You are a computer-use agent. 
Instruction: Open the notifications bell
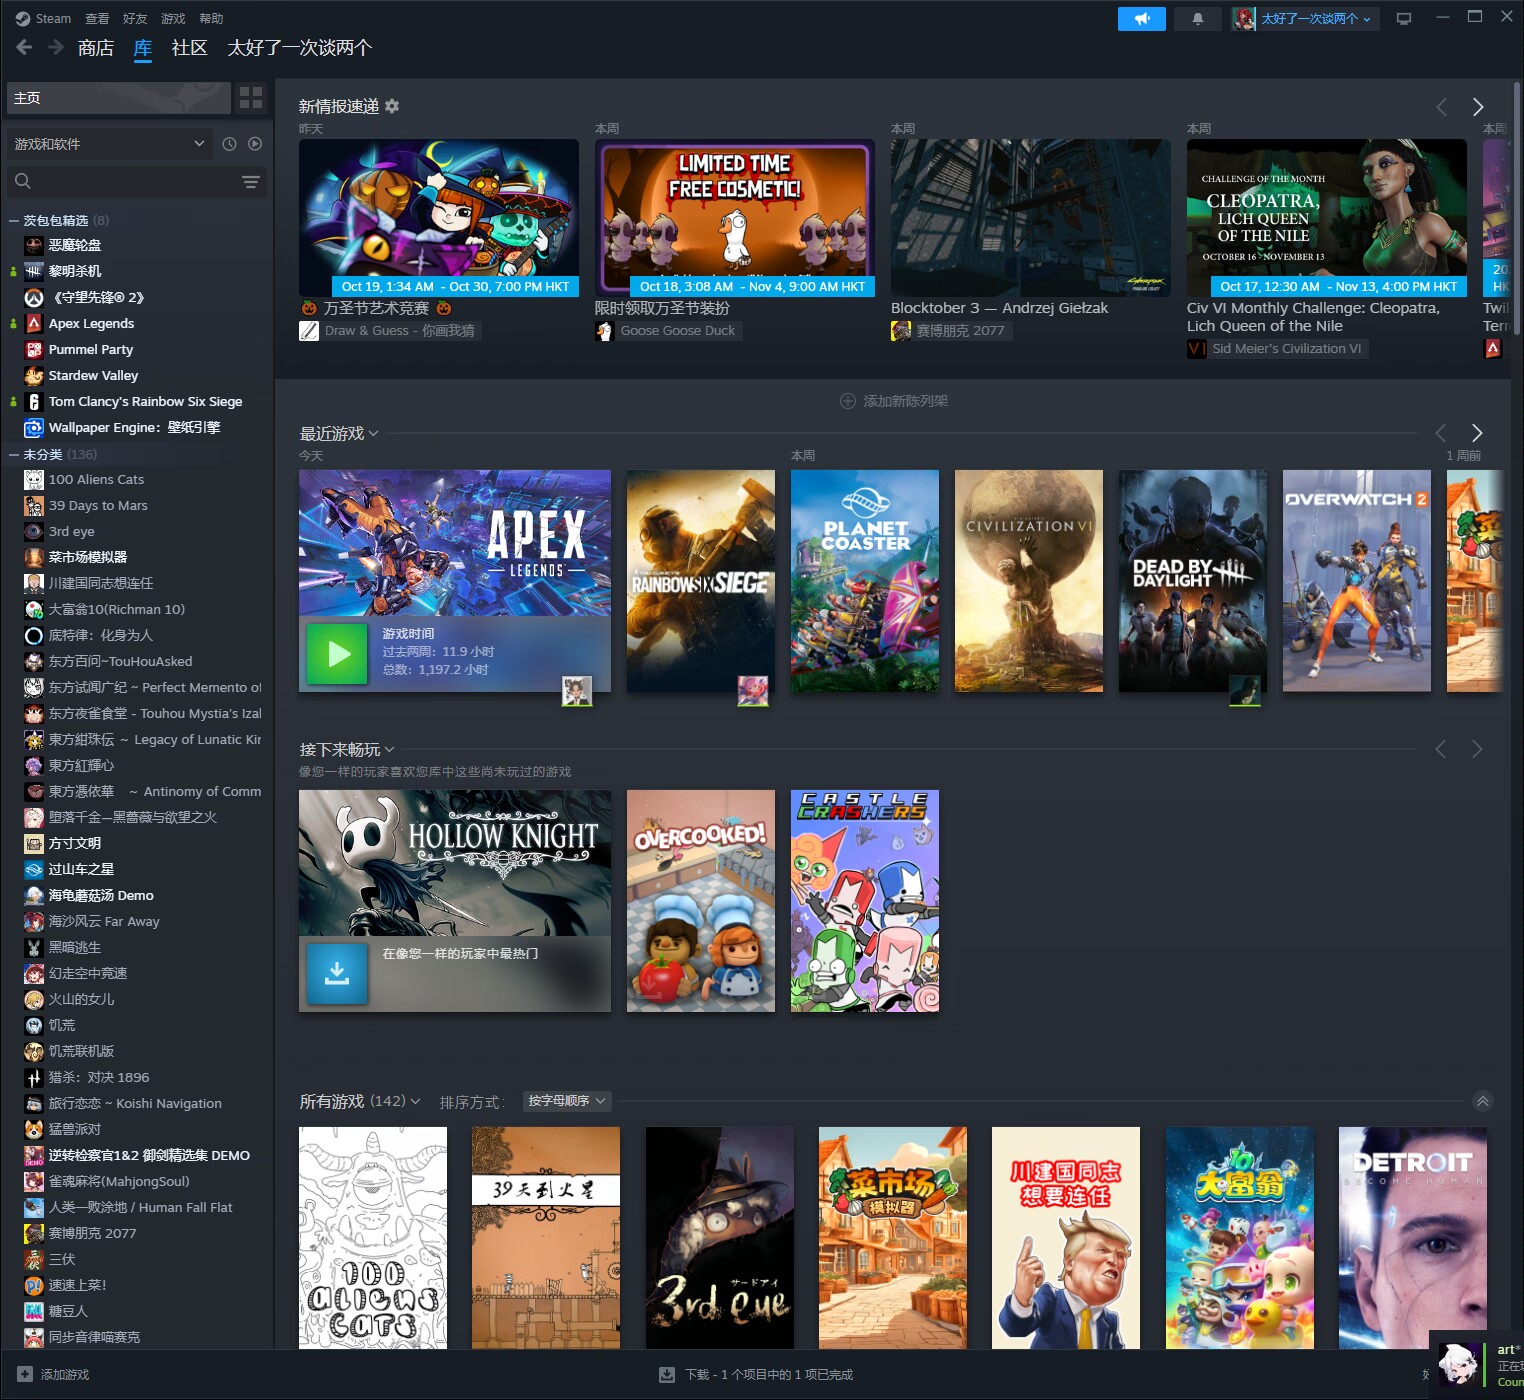pos(1198,19)
